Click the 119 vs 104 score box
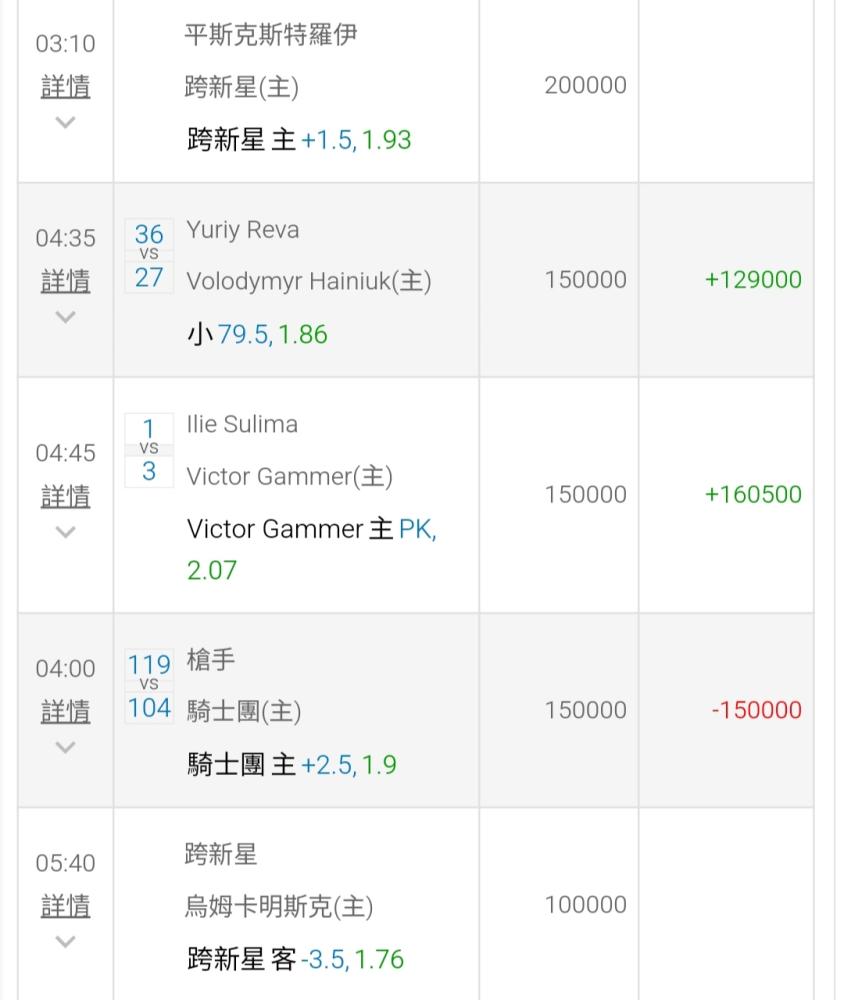844x1000 pixels. [149, 686]
